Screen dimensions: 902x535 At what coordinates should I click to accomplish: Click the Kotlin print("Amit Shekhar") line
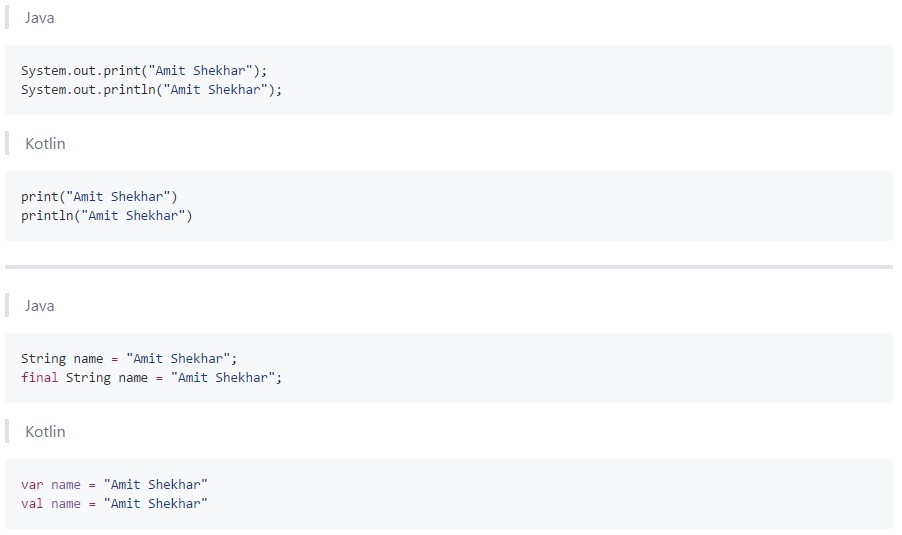(99, 197)
